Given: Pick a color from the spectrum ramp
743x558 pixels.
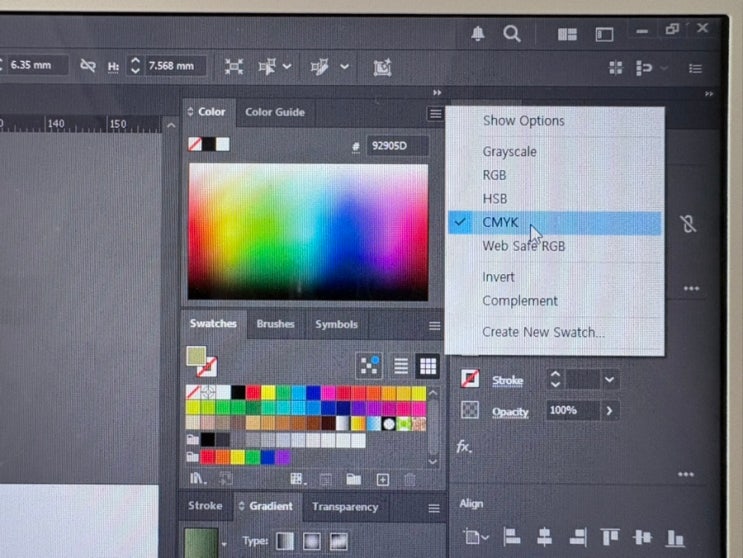Looking at the screenshot, I should (x=307, y=231).
